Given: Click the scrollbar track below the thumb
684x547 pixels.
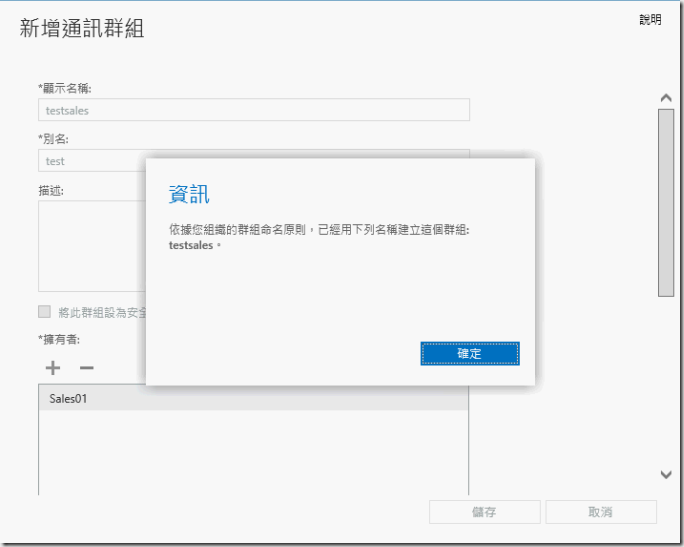Looking at the screenshot, I should [666, 380].
